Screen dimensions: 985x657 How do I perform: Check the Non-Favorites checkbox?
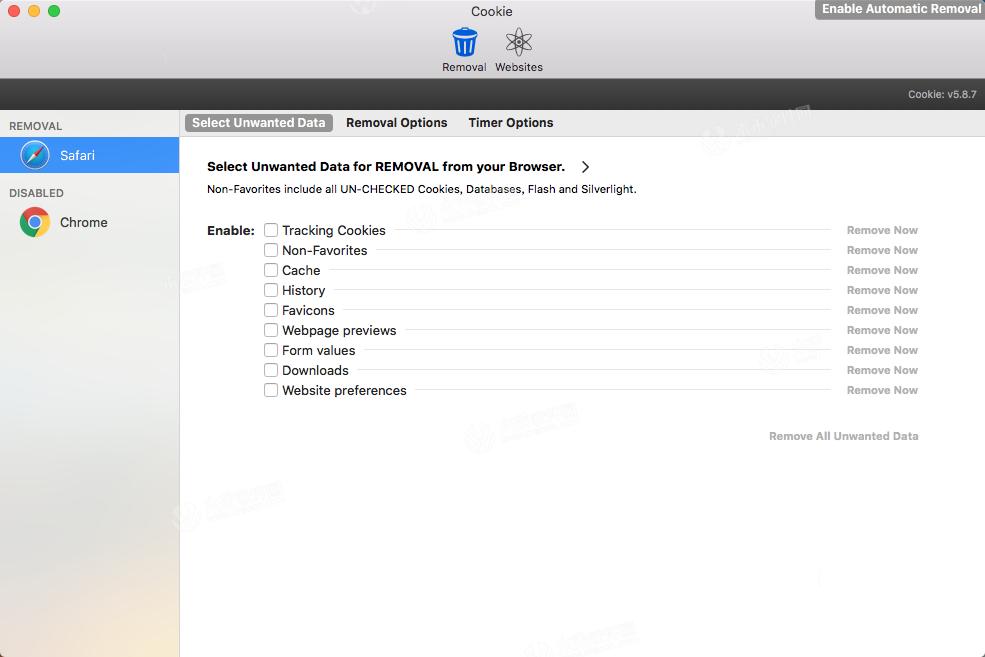click(271, 251)
